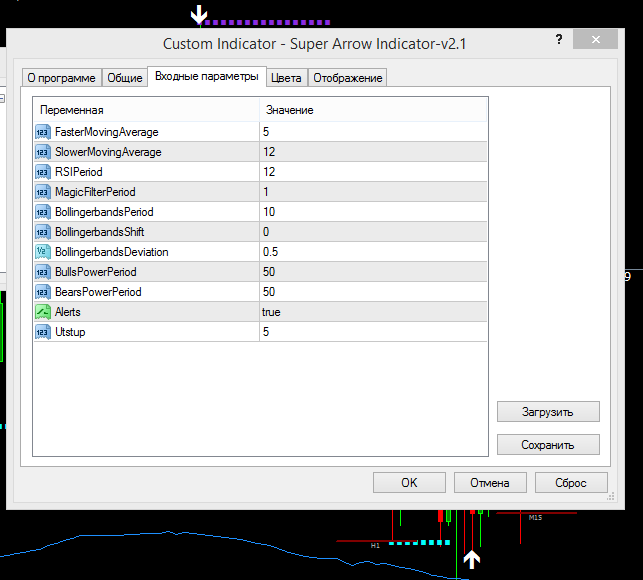Click the integer icon beside BullsPowerPeriod

pos(43,272)
